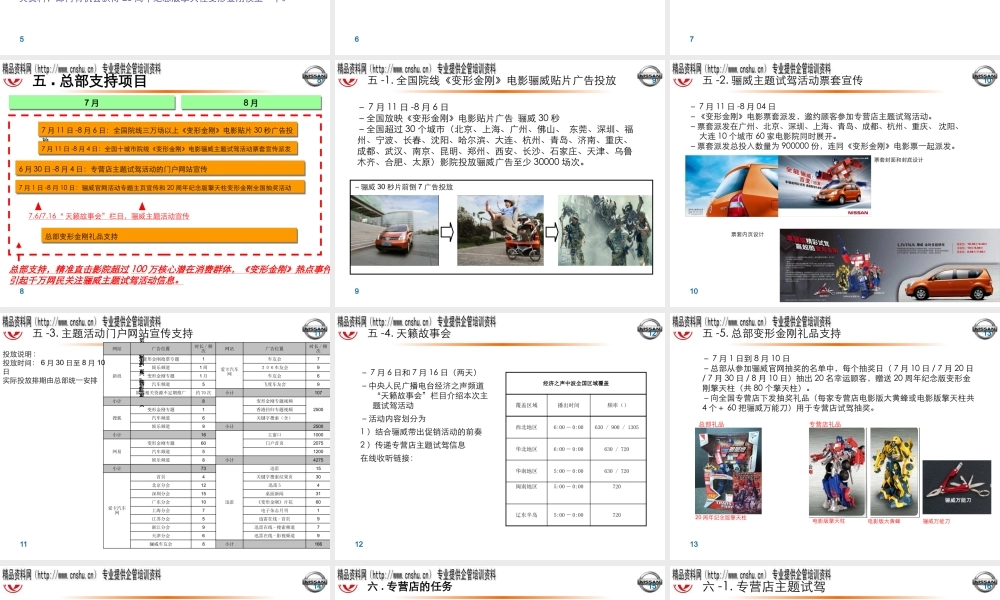Click the Nissan logo on slide 13
The height and width of the screenshot is (600, 1000).
point(985,329)
